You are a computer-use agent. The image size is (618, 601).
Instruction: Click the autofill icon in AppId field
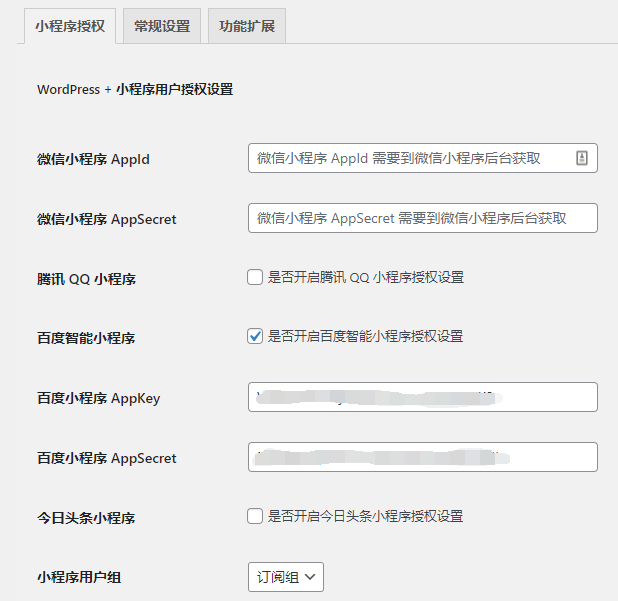tap(582, 158)
